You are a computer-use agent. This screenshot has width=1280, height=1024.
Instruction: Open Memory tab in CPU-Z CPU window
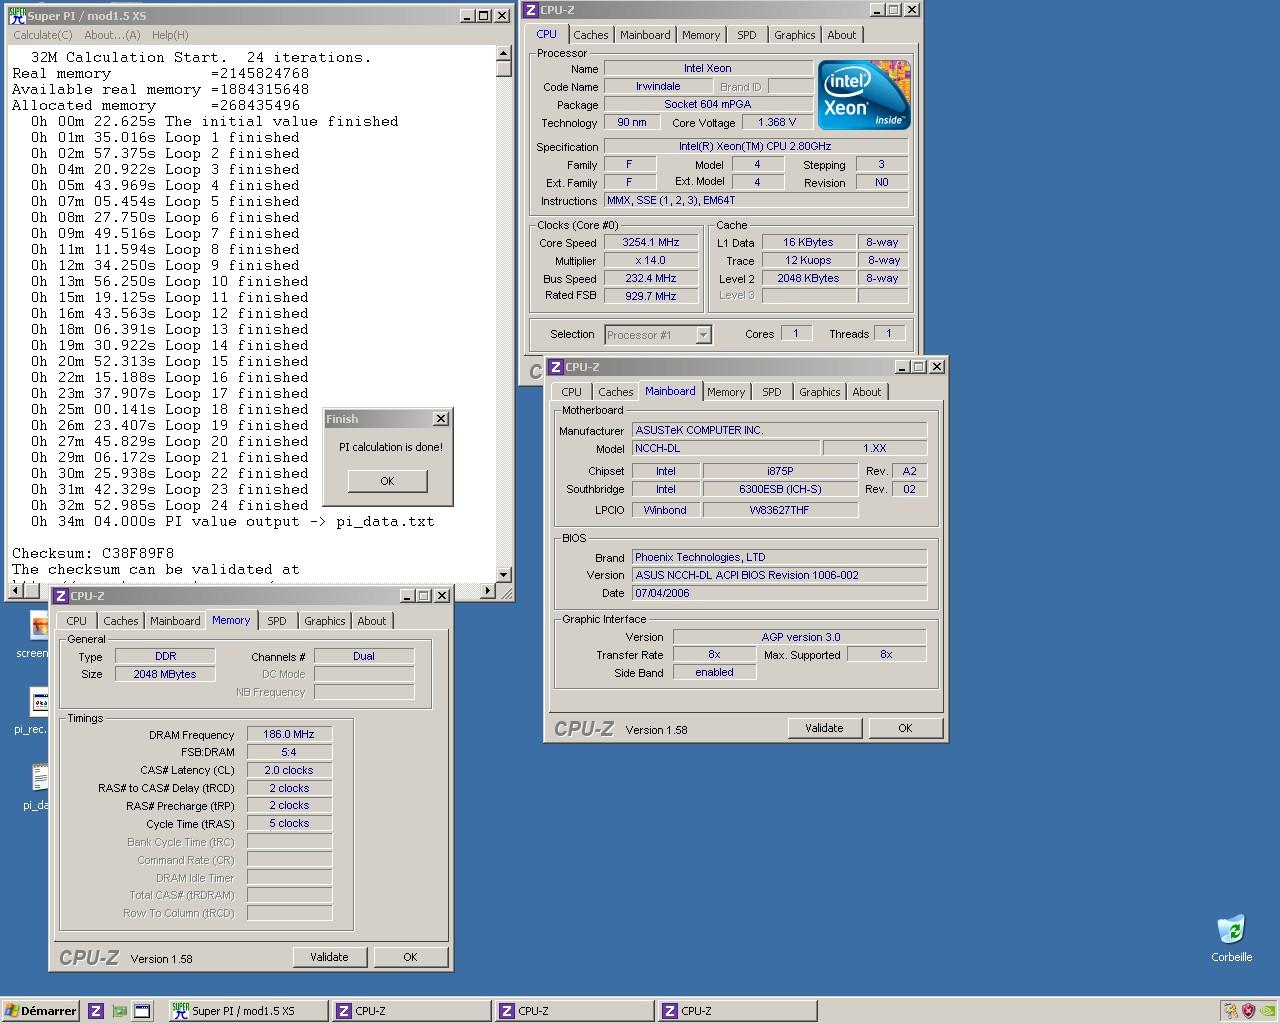coord(701,35)
